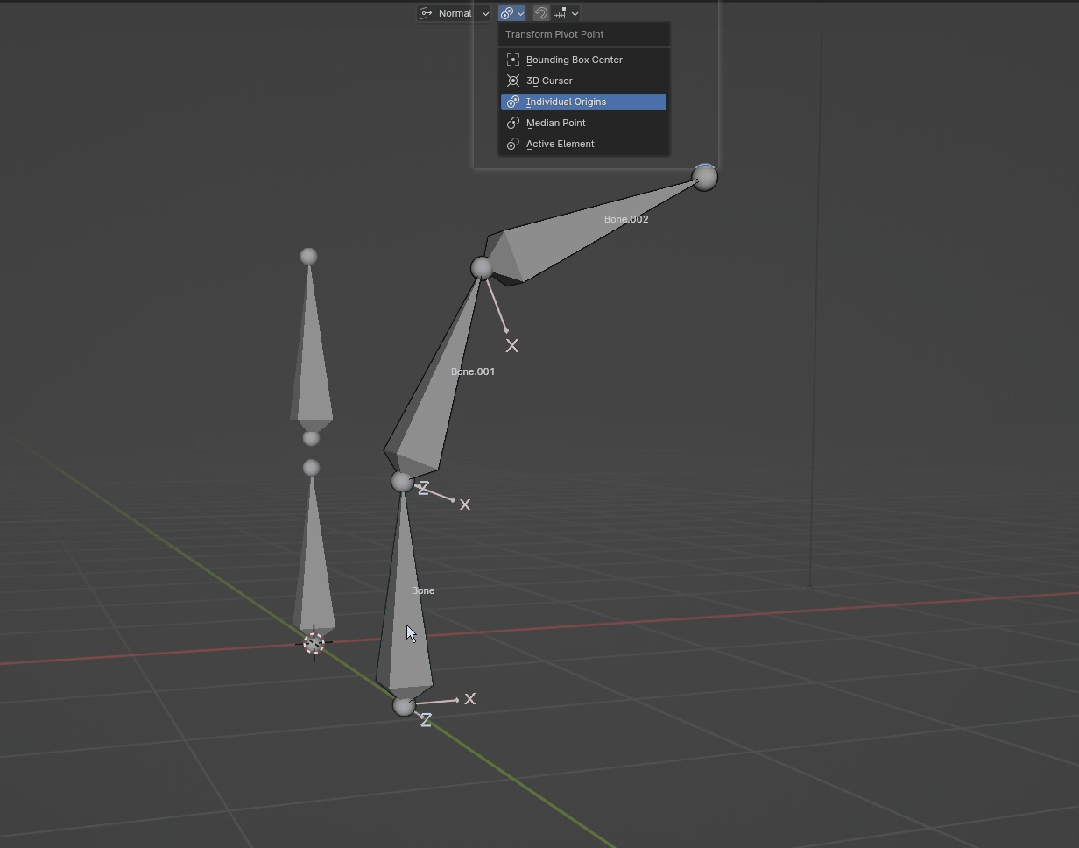The image size is (1079, 848).
Task: Click the joint between Bone.001 and Bone.002
Action: tap(482, 268)
